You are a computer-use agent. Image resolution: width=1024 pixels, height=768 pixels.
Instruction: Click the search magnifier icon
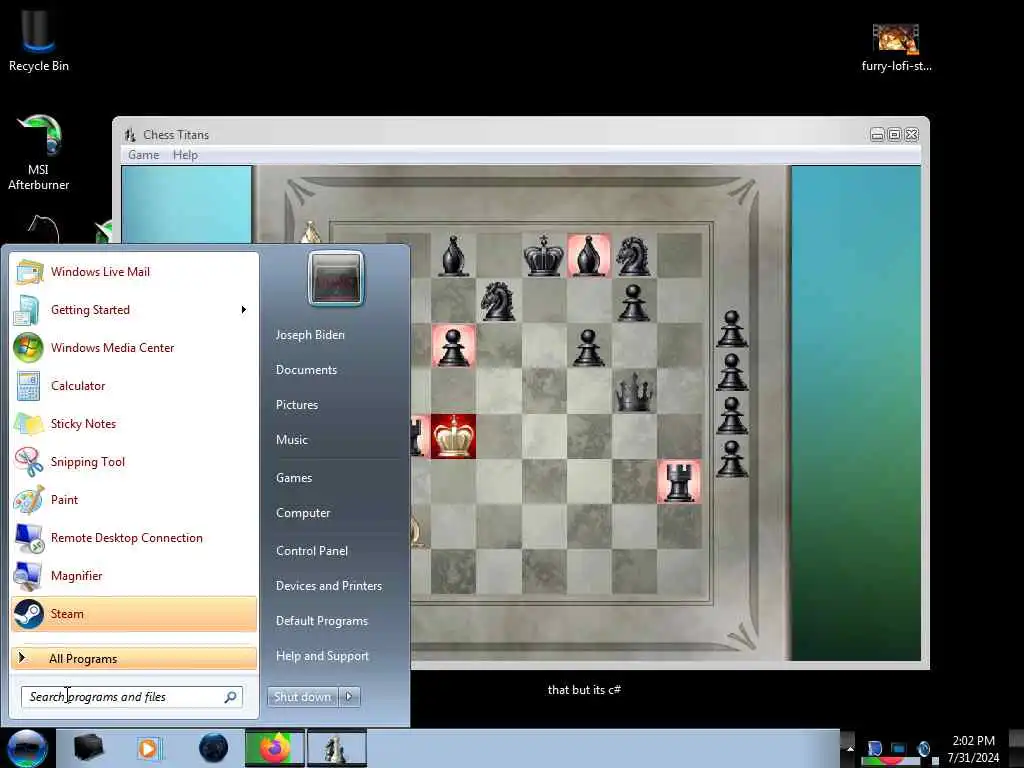(x=231, y=697)
